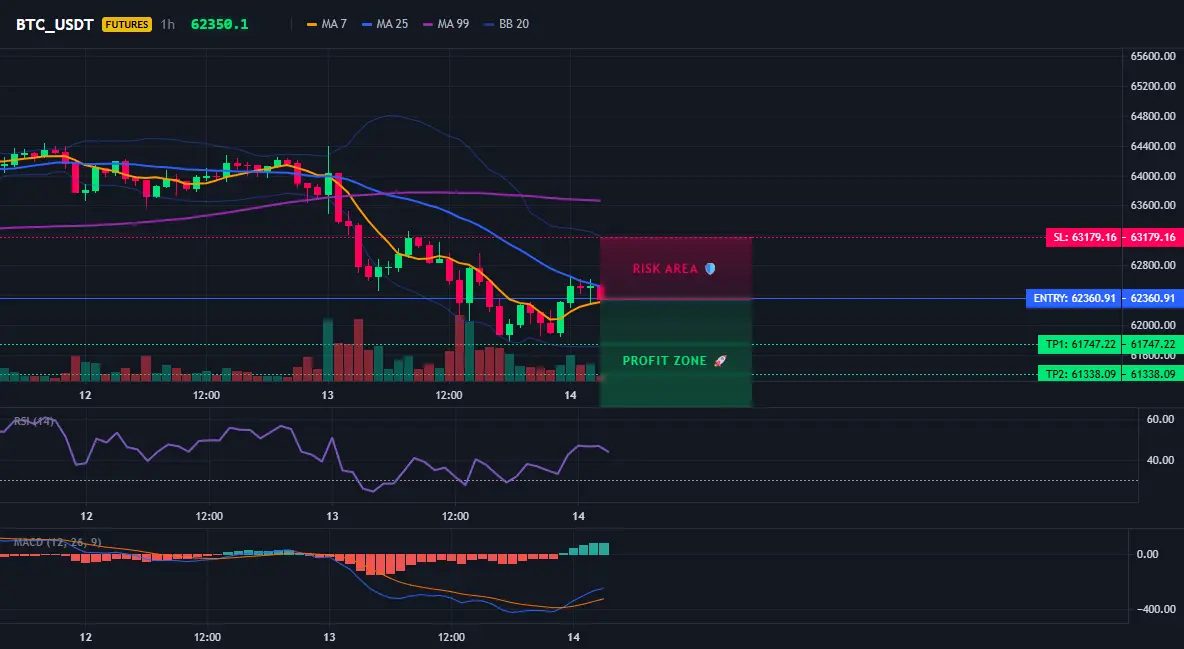Click the 65600.00 price axis value
This screenshot has width=1184, height=649.
1153,57
